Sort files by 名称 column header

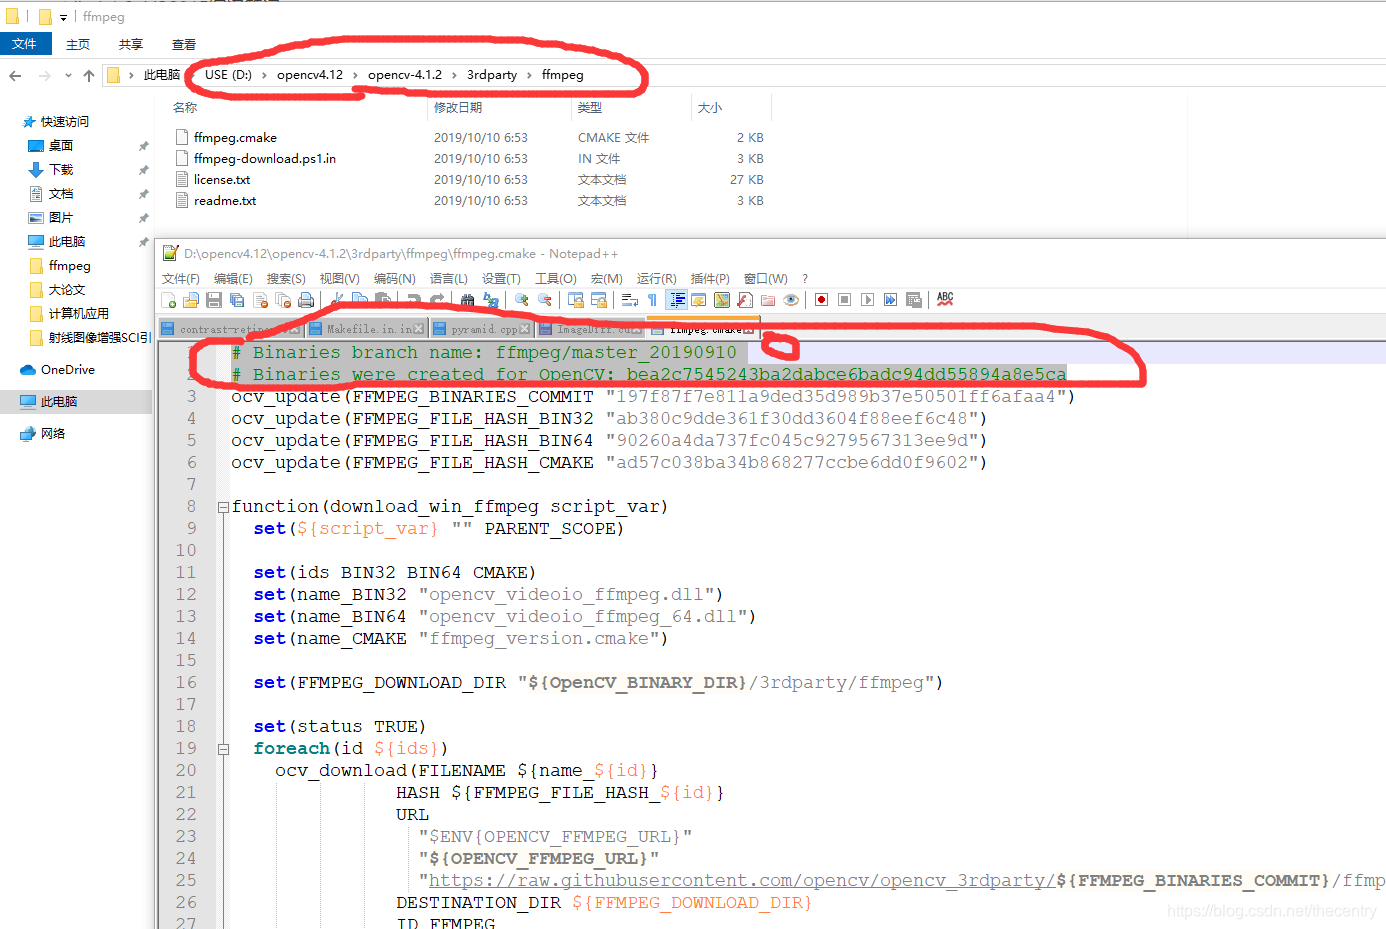[185, 108]
